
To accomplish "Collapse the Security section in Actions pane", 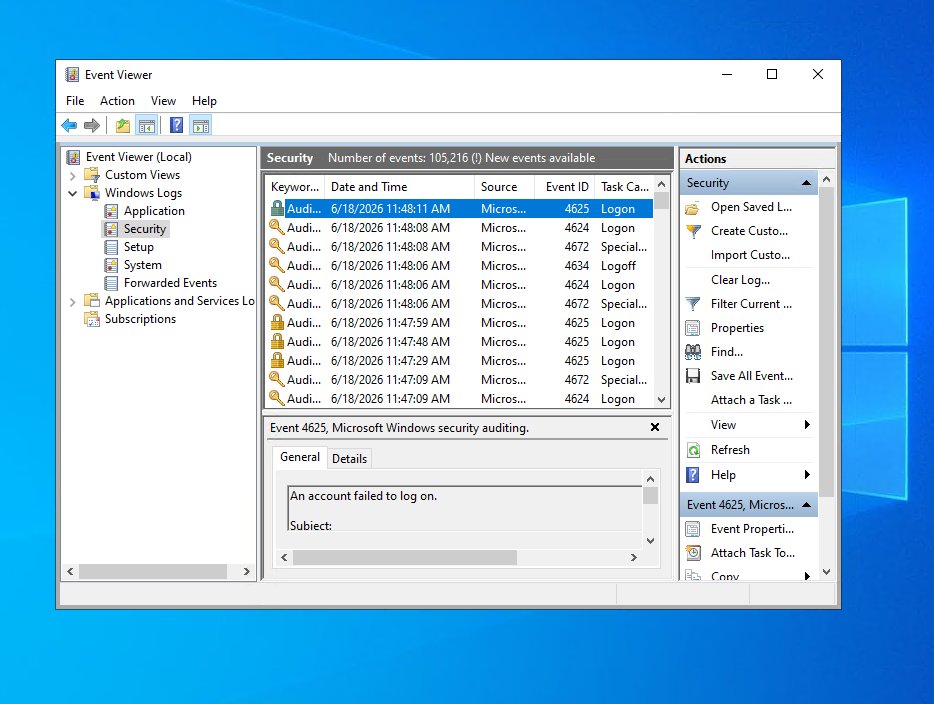I will pyautogui.click(x=806, y=183).
